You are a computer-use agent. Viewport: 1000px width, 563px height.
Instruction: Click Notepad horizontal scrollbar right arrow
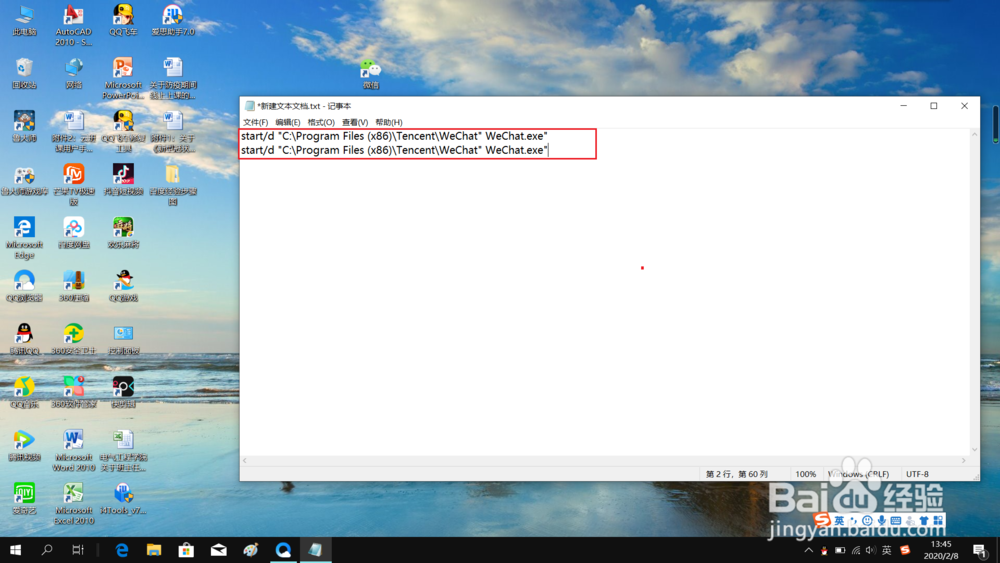964,460
